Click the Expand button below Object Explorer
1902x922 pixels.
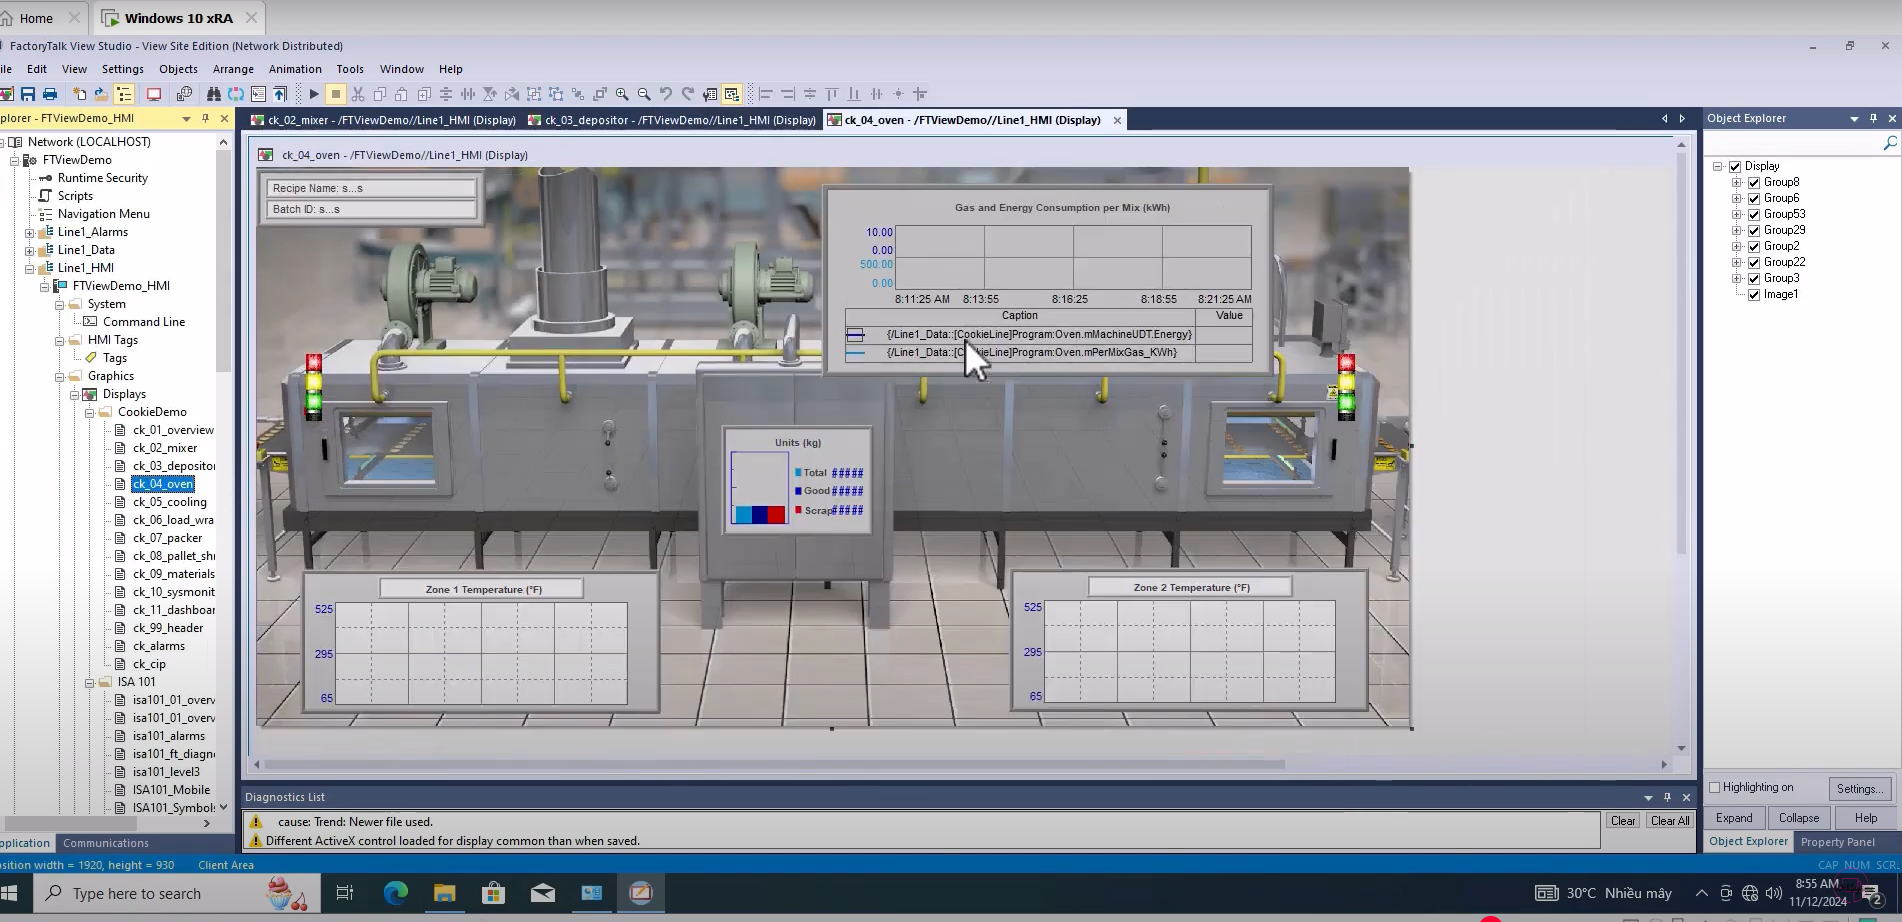click(x=1734, y=817)
